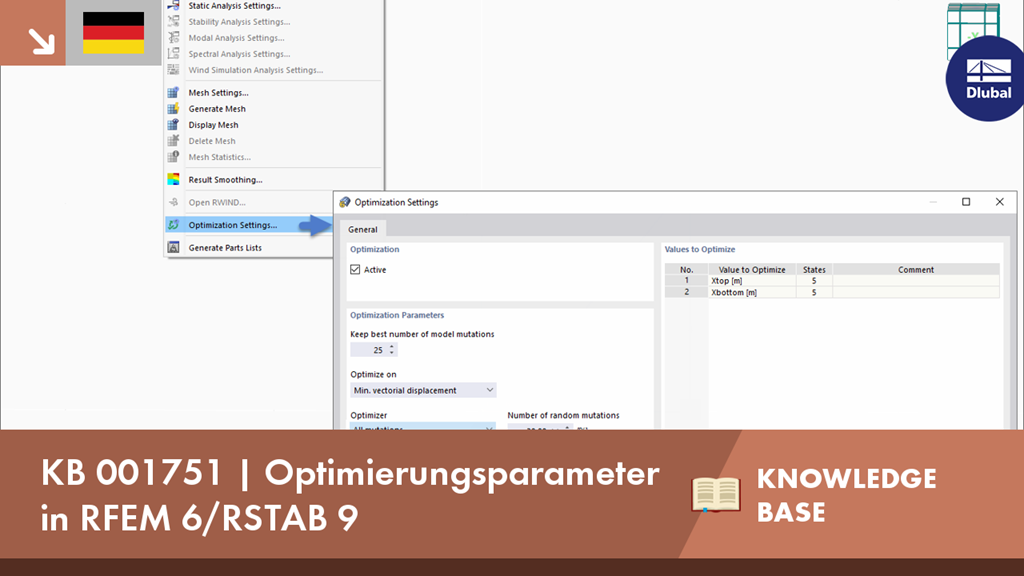Open Static Analysis Settings menu entry
1024x576 pixels.
(234, 5)
